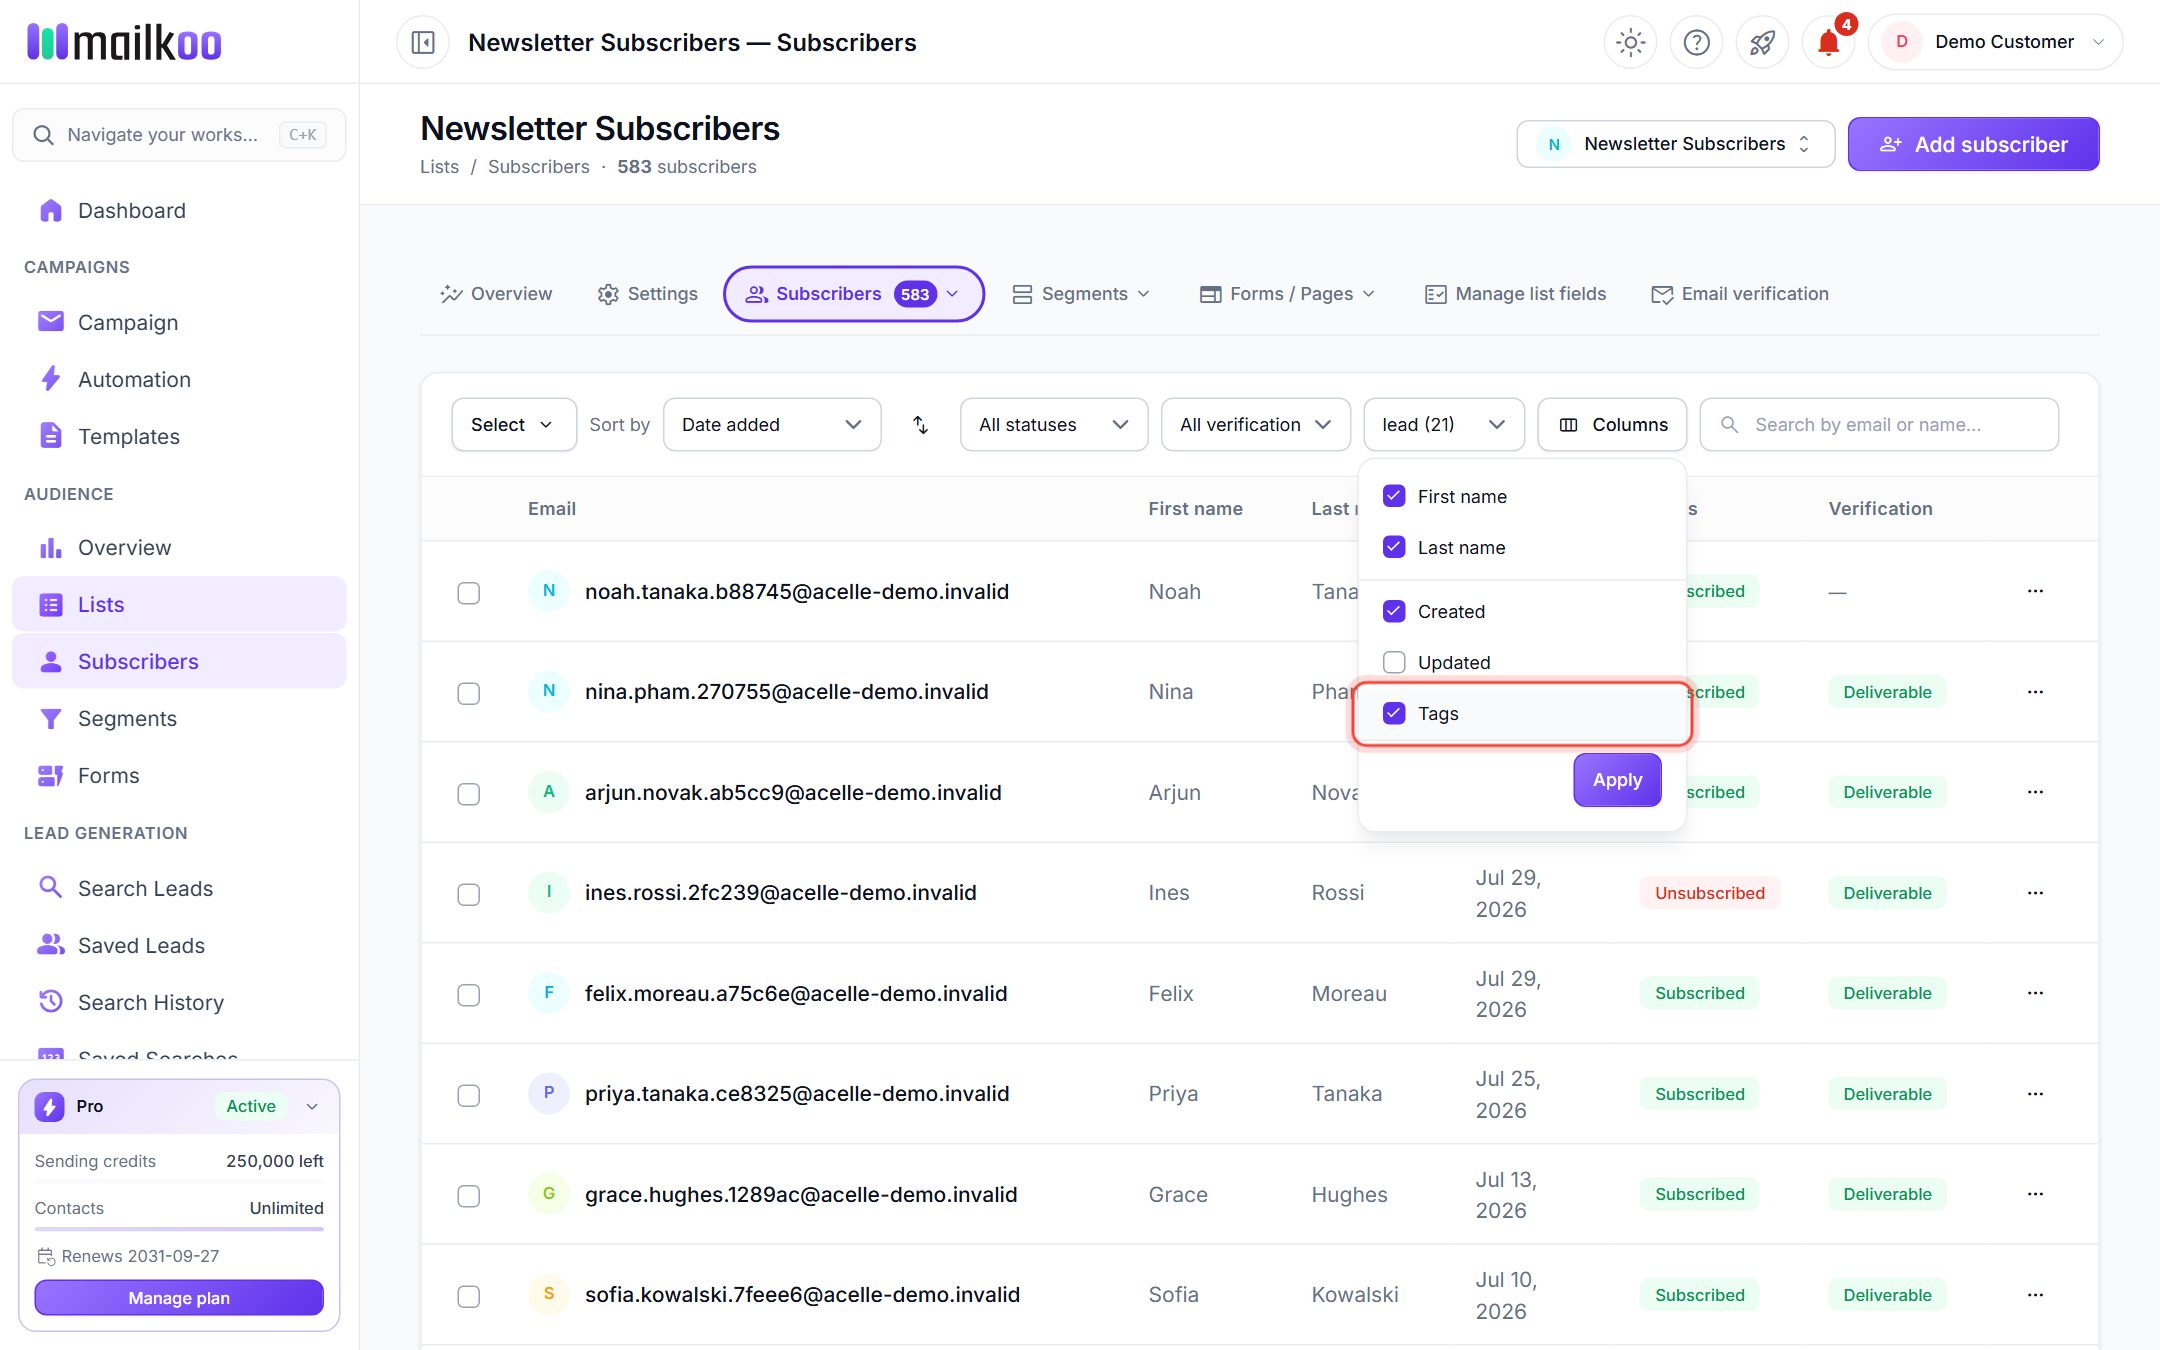The image size is (2160, 1350).
Task: Open Newsletter Subscribers list switcher
Action: pyautogui.click(x=1676, y=144)
